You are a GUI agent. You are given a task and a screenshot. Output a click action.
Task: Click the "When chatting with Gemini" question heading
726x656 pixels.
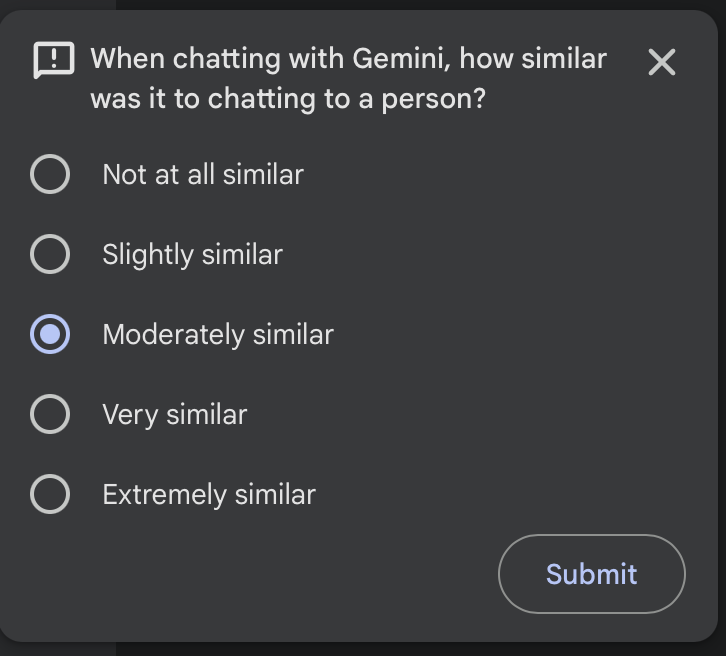349,79
